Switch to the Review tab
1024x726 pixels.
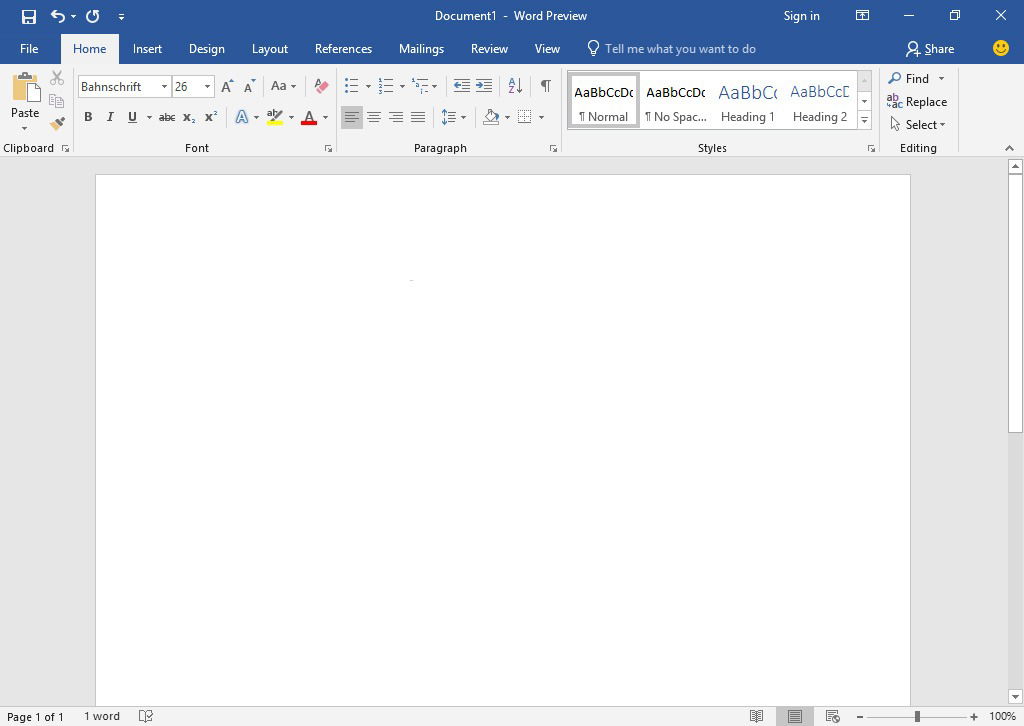tap(489, 49)
